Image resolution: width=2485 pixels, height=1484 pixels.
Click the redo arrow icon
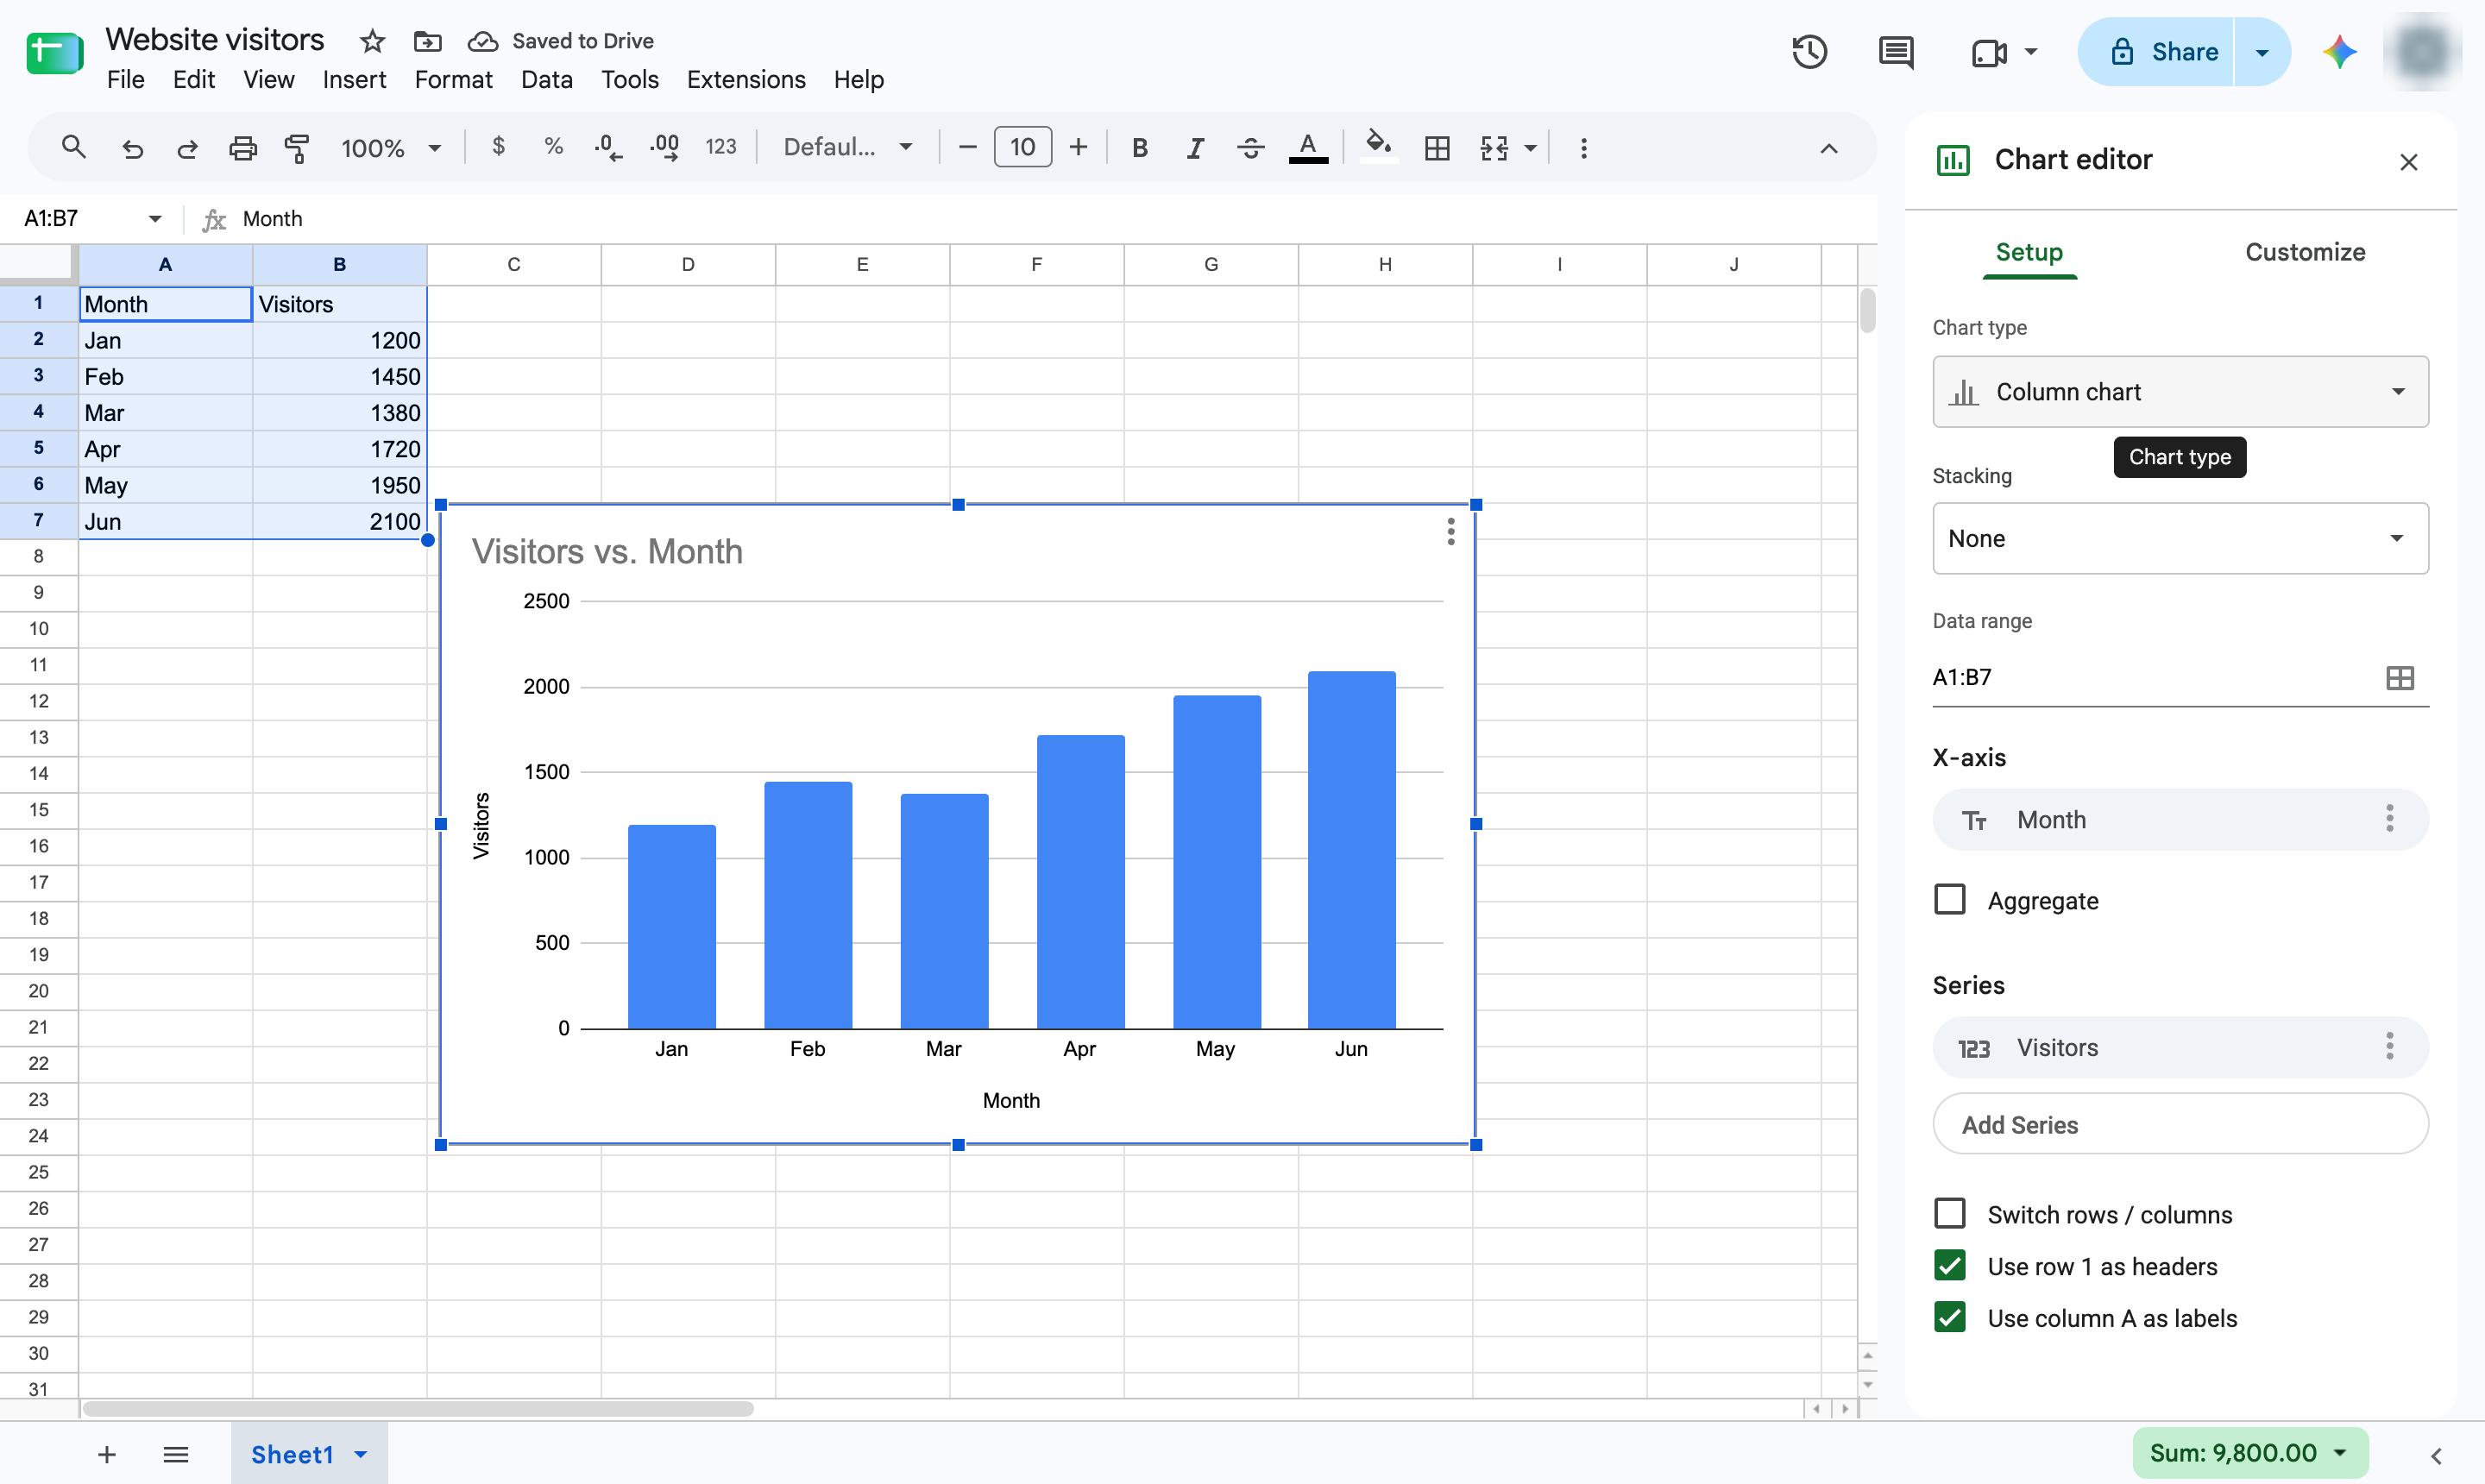coord(187,148)
